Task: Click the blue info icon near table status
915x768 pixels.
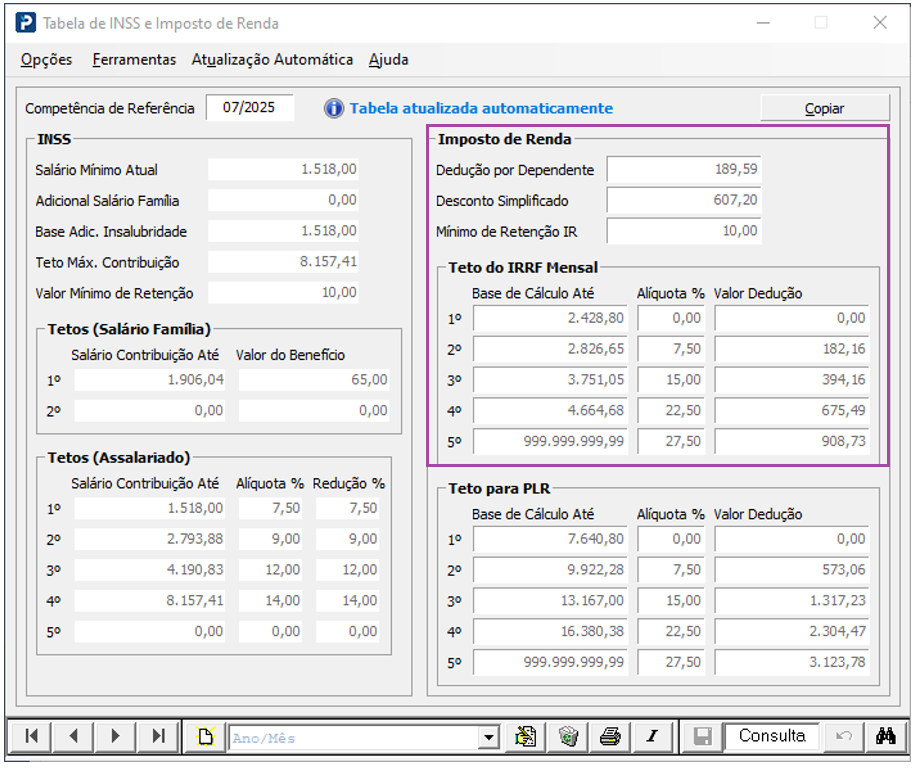Action: coord(334,109)
